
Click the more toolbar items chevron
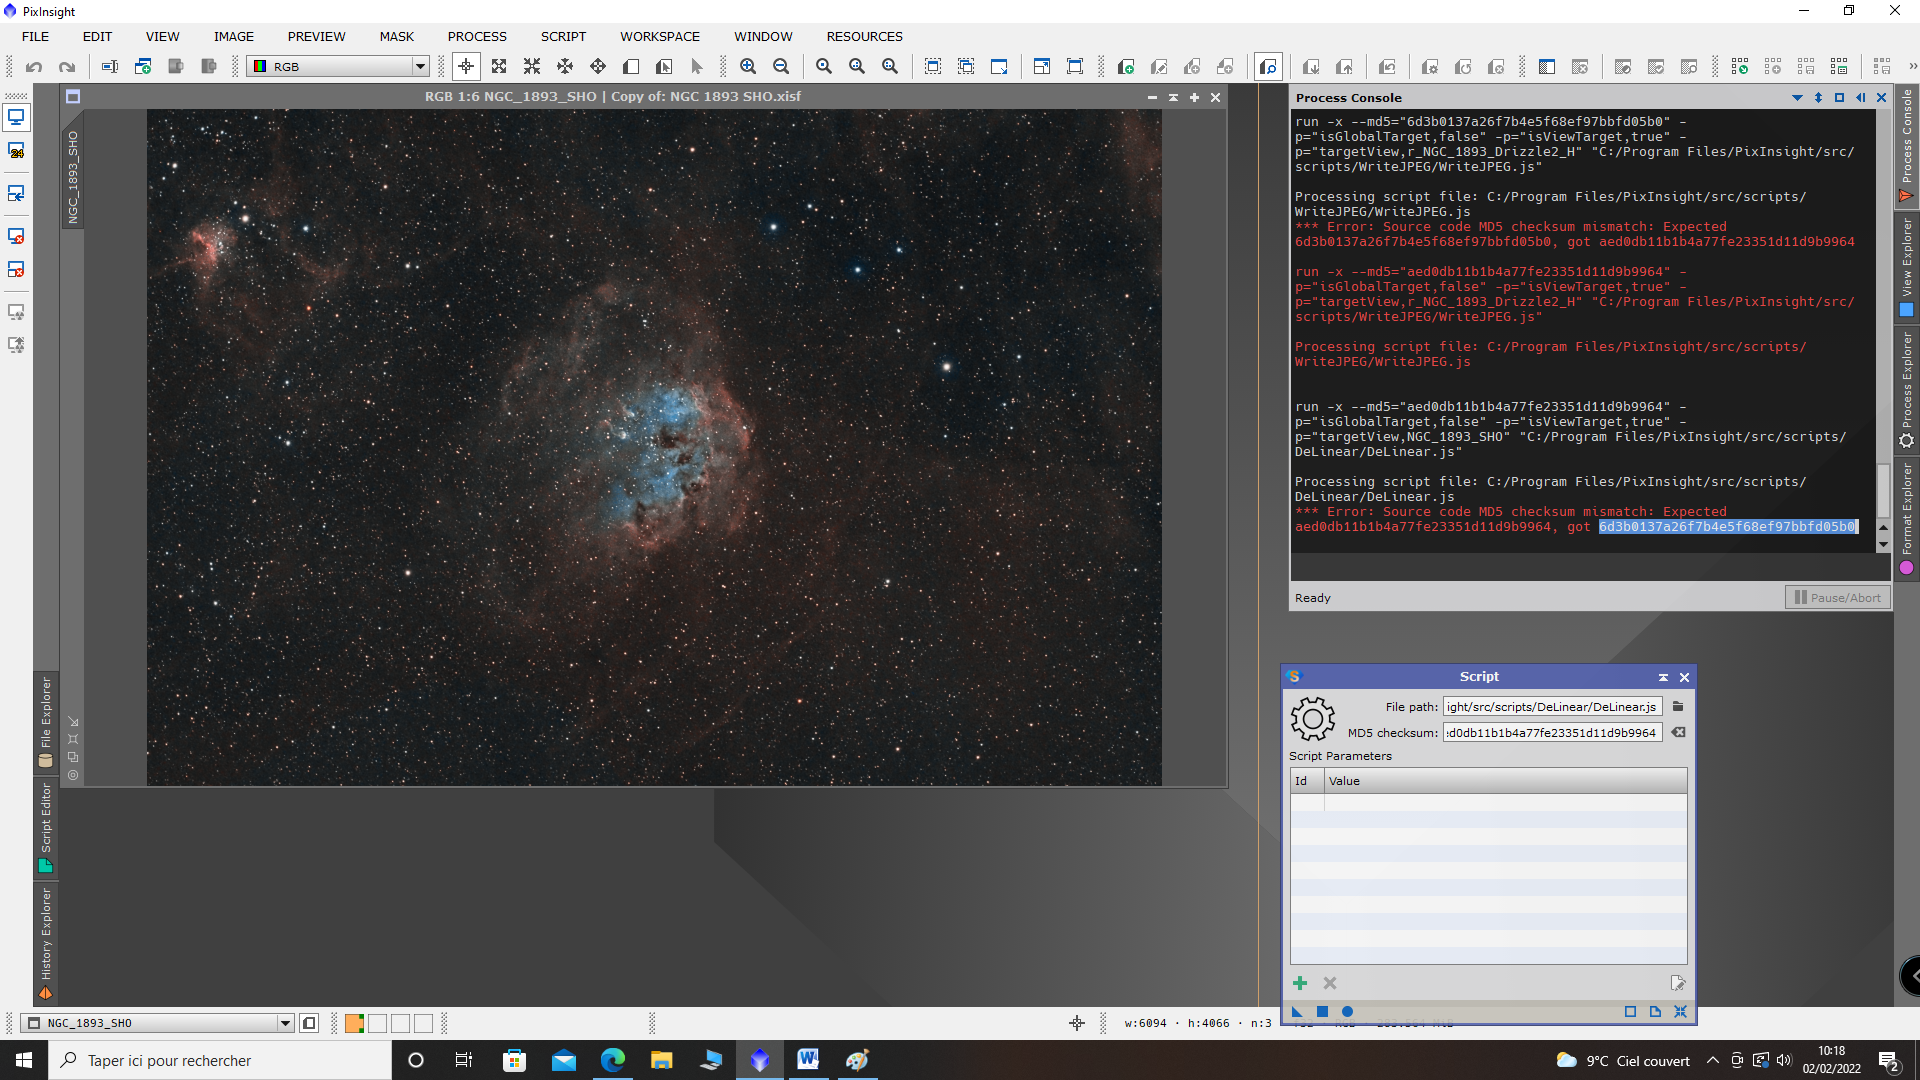[x=1912, y=67]
